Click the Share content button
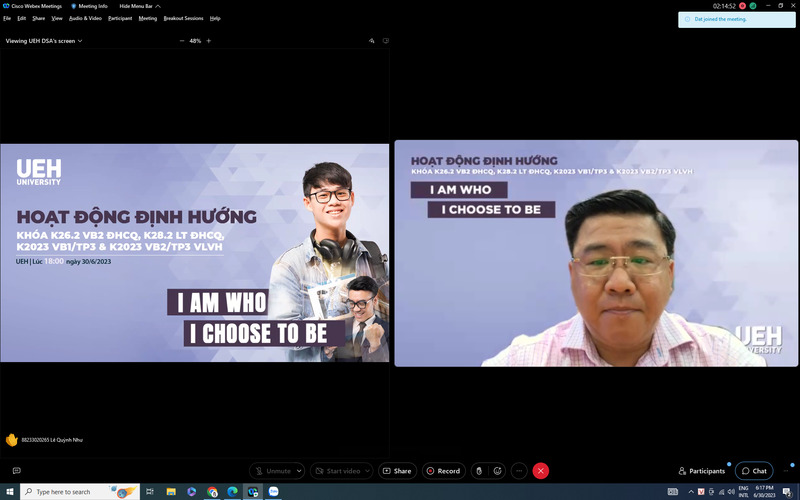Image resolution: width=800 pixels, height=500 pixels. coord(397,471)
